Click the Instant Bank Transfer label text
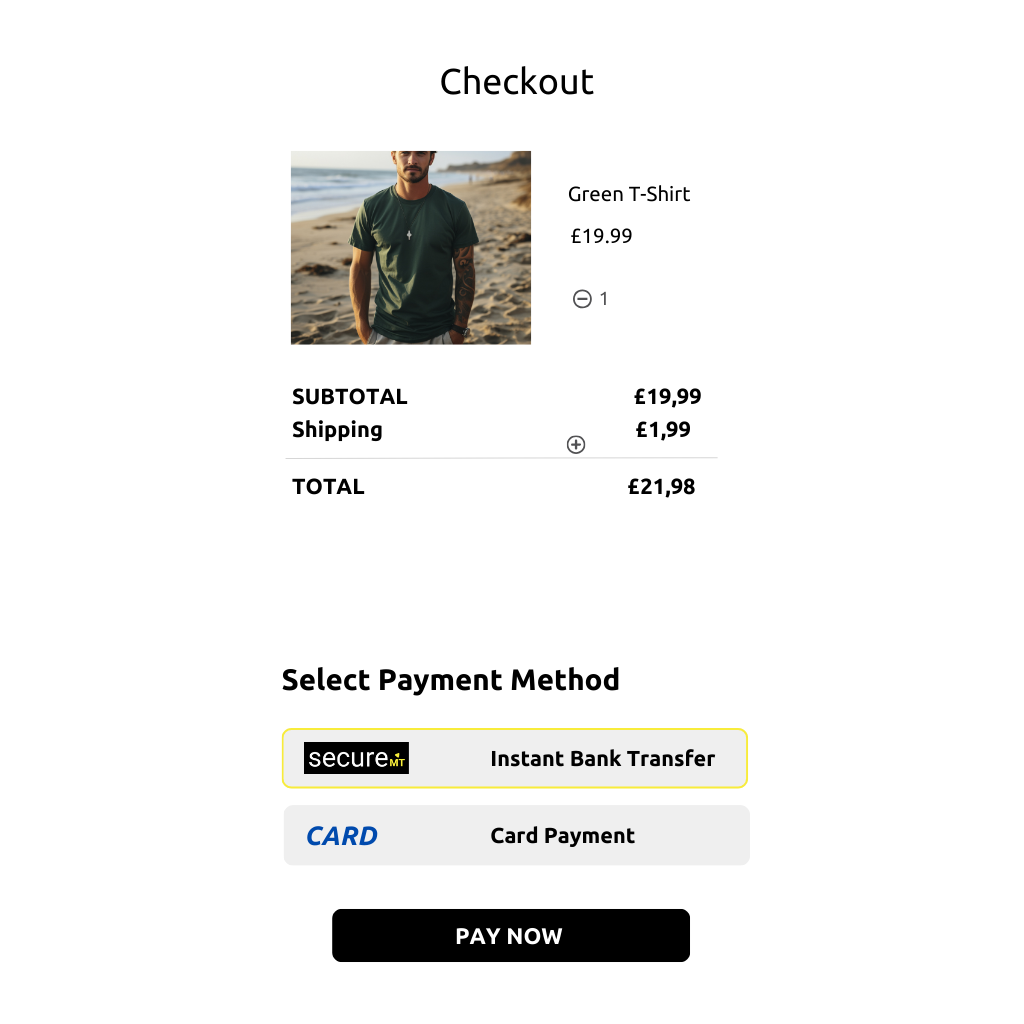Screen dimensions: 1024x1024 tap(603, 758)
